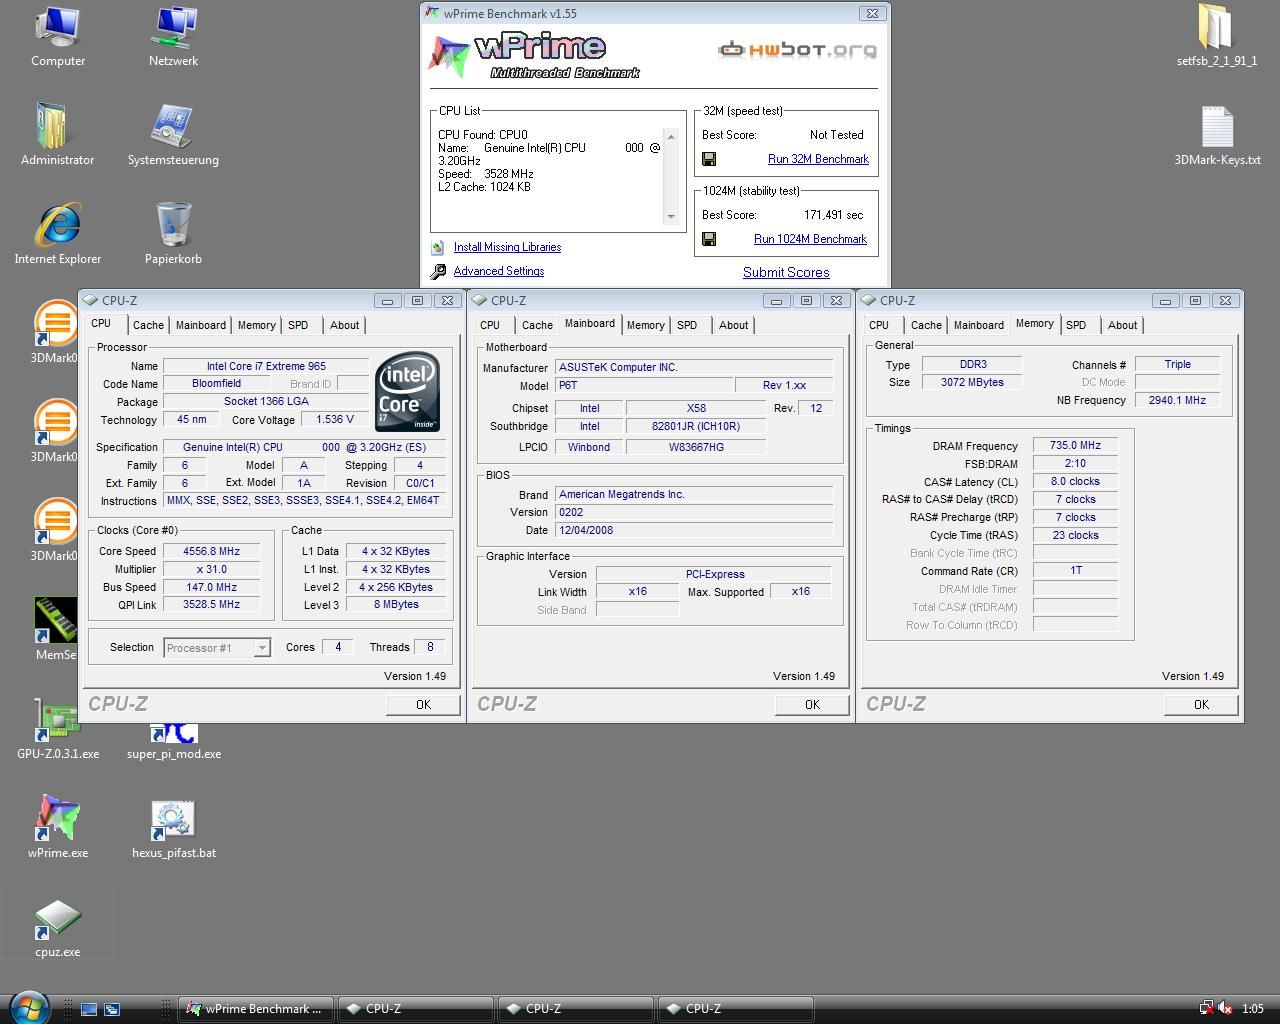This screenshot has height=1024, width=1280.
Task: Click the Core Speed value 4556.8 MHz
Action: (211, 551)
